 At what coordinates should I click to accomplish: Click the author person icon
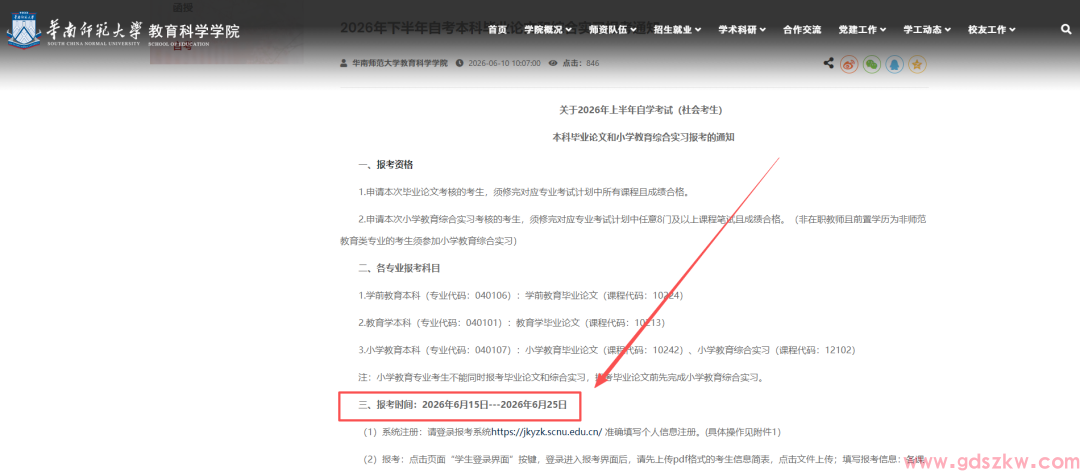[x=344, y=63]
